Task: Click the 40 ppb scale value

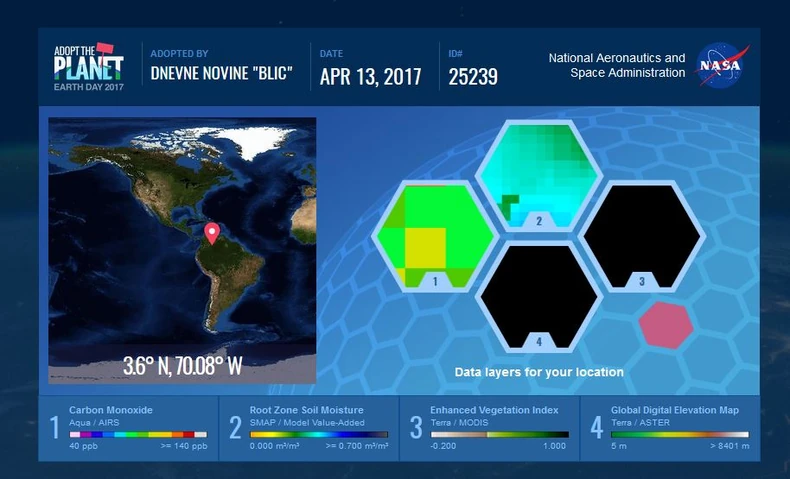Action: [x=83, y=446]
